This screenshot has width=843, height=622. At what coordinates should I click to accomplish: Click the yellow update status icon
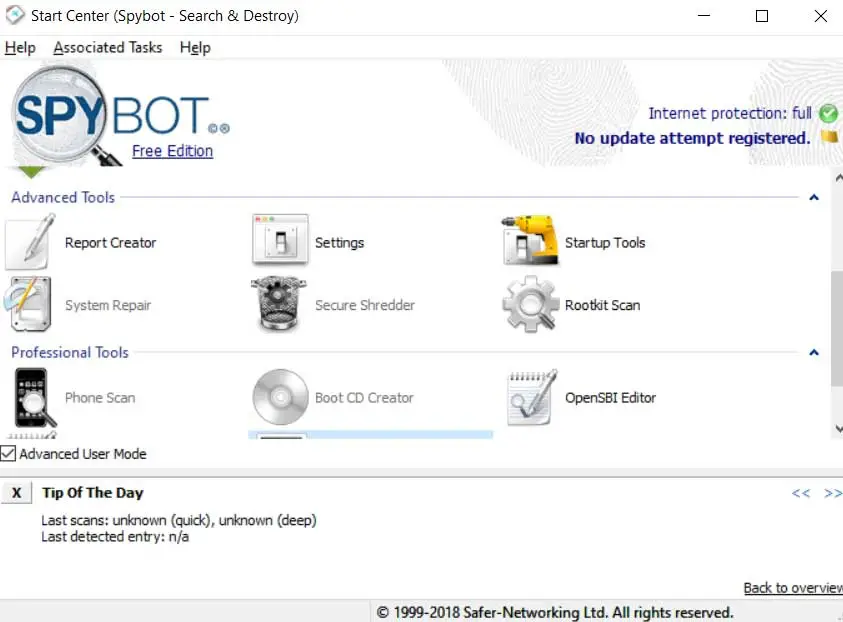tap(830, 137)
